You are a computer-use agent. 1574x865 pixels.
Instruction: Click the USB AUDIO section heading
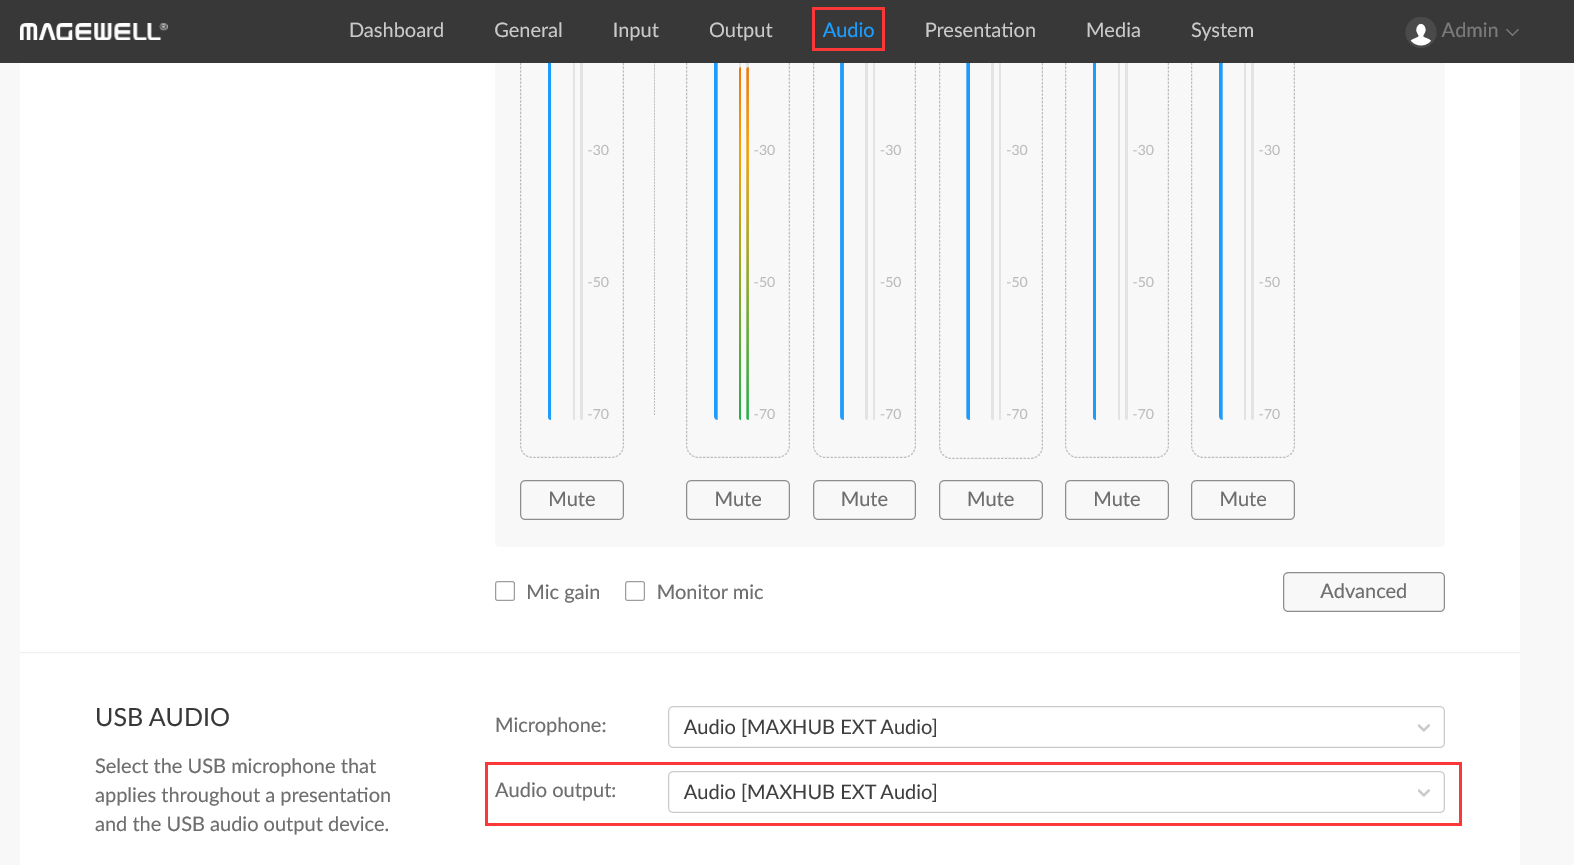(162, 717)
